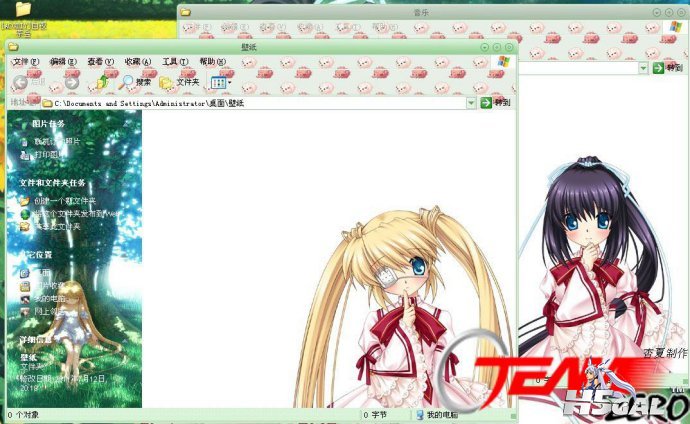690x424 pixels.
Task: Open the 编辑 menu in 音乐 window
Action: [x=235, y=28]
